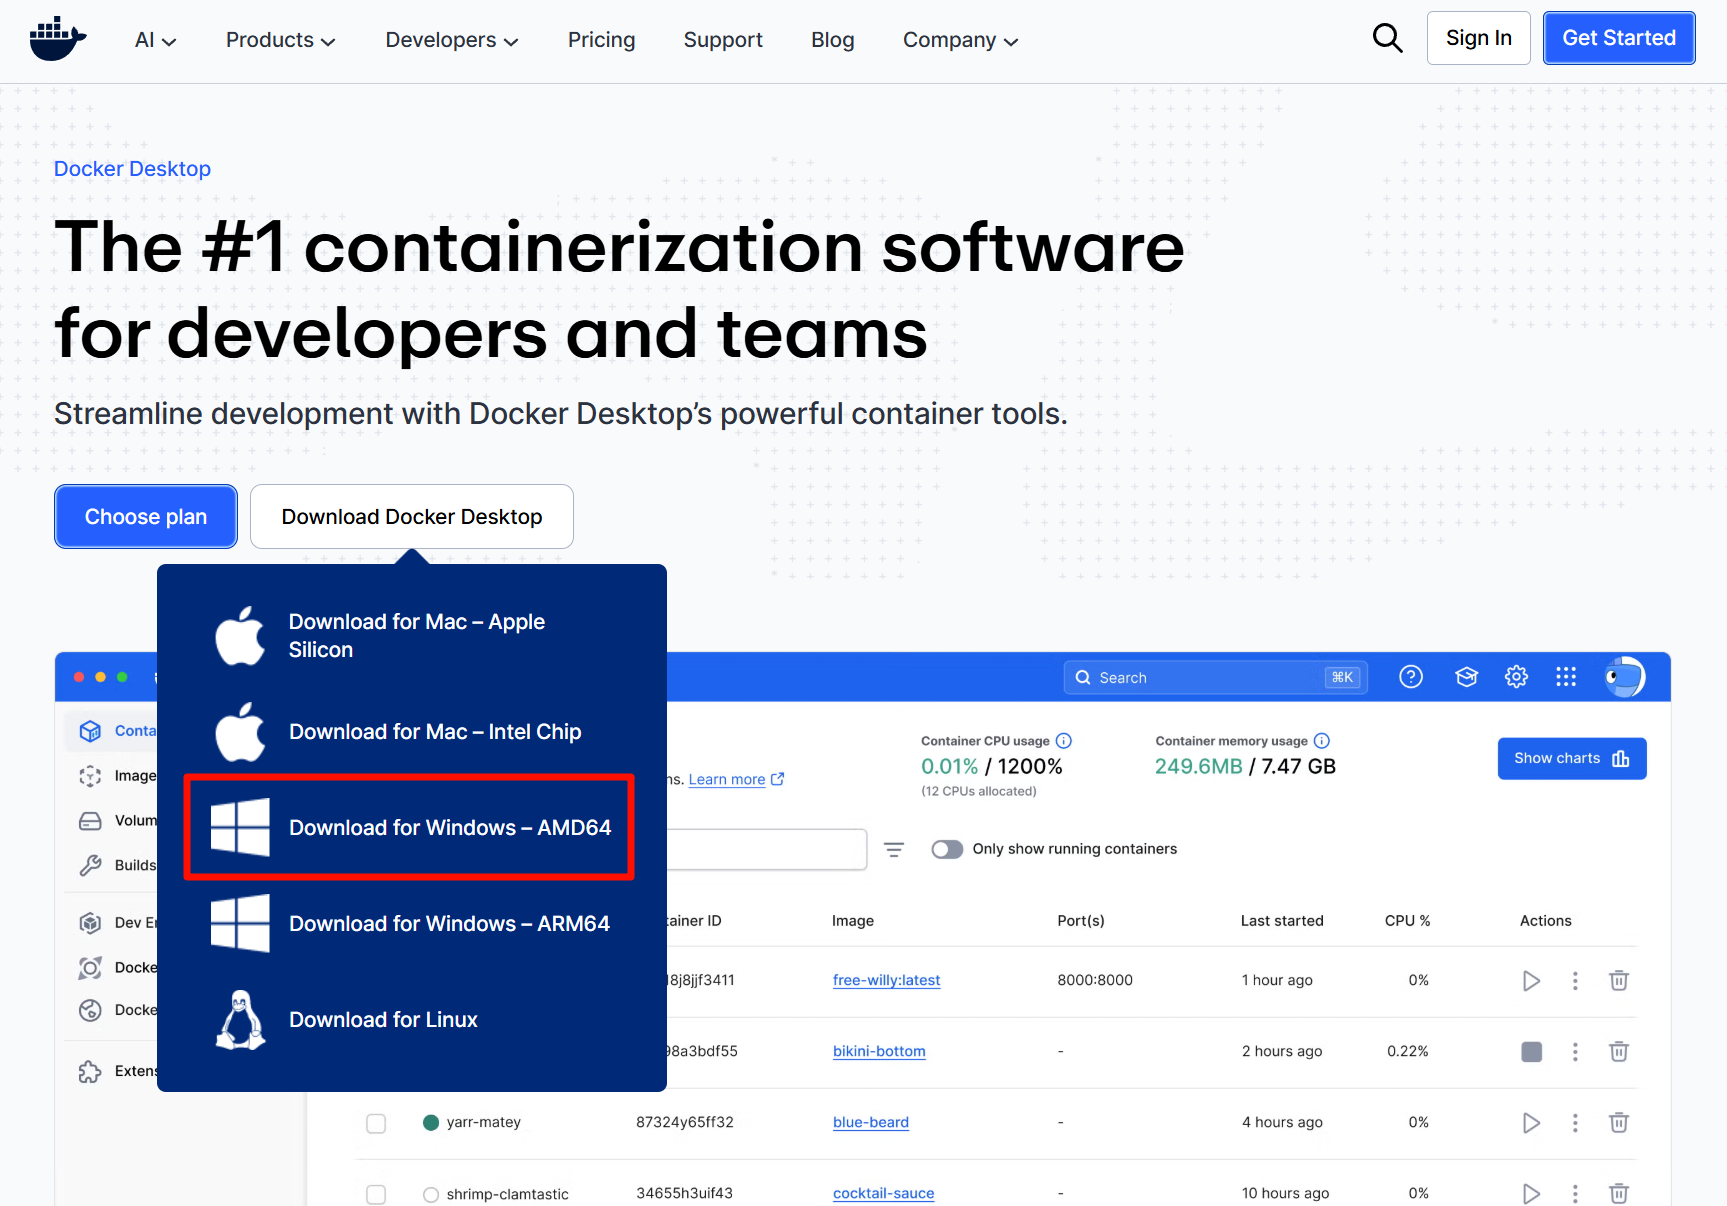Image resolution: width=1727 pixels, height=1206 pixels.
Task: Click the help question-mark icon
Action: click(x=1410, y=677)
